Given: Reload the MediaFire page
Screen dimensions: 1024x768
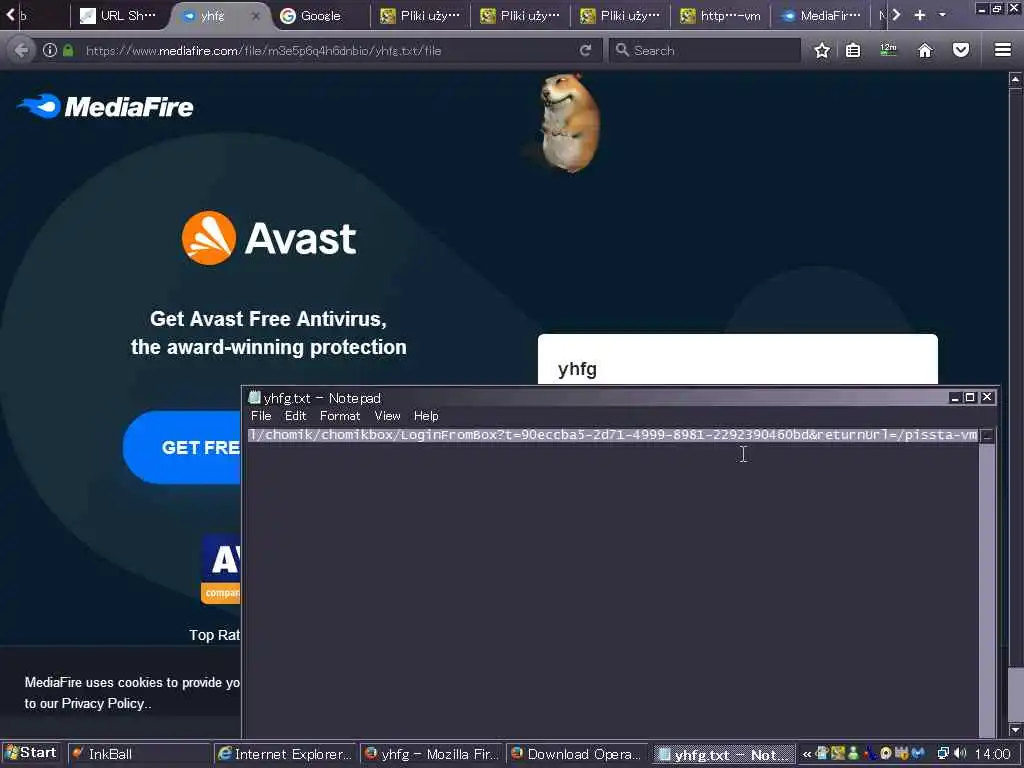Looking at the screenshot, I should click(585, 50).
